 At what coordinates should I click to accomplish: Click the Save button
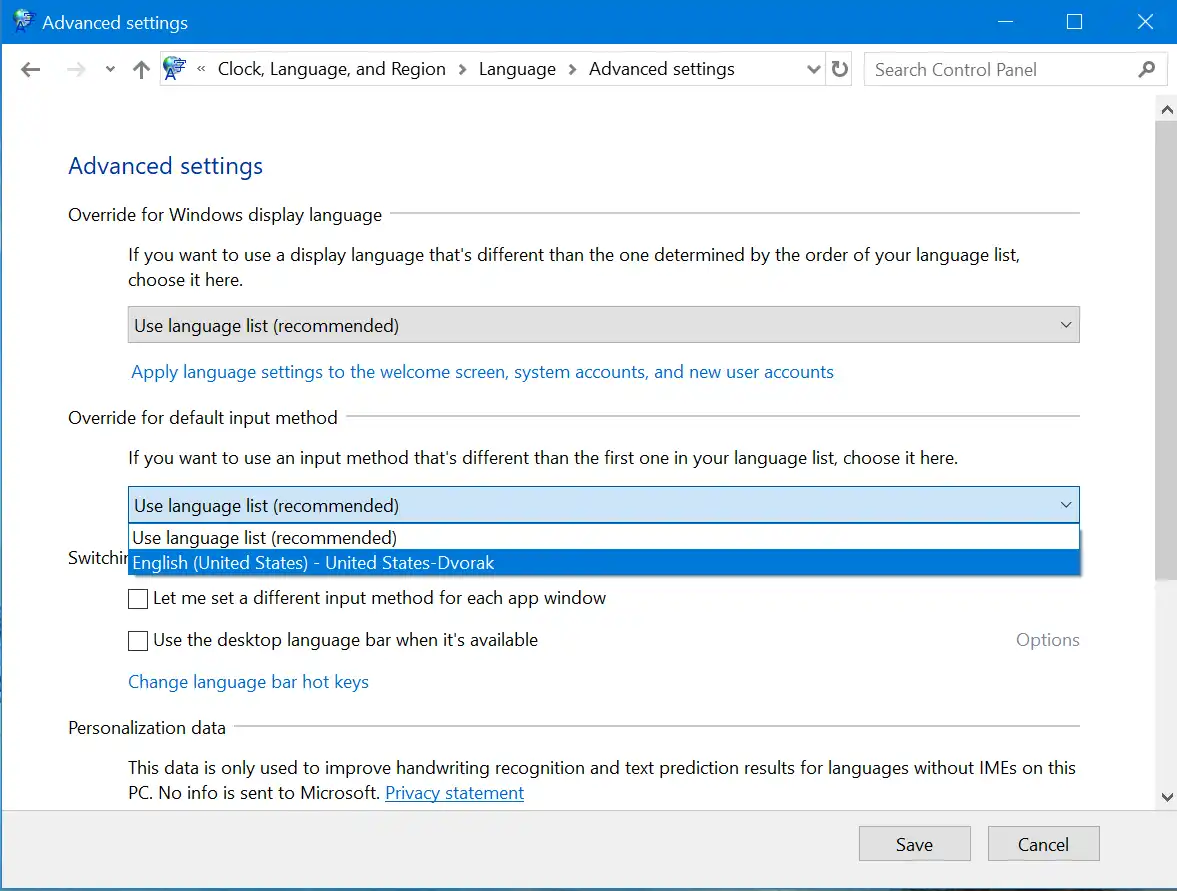(913, 843)
